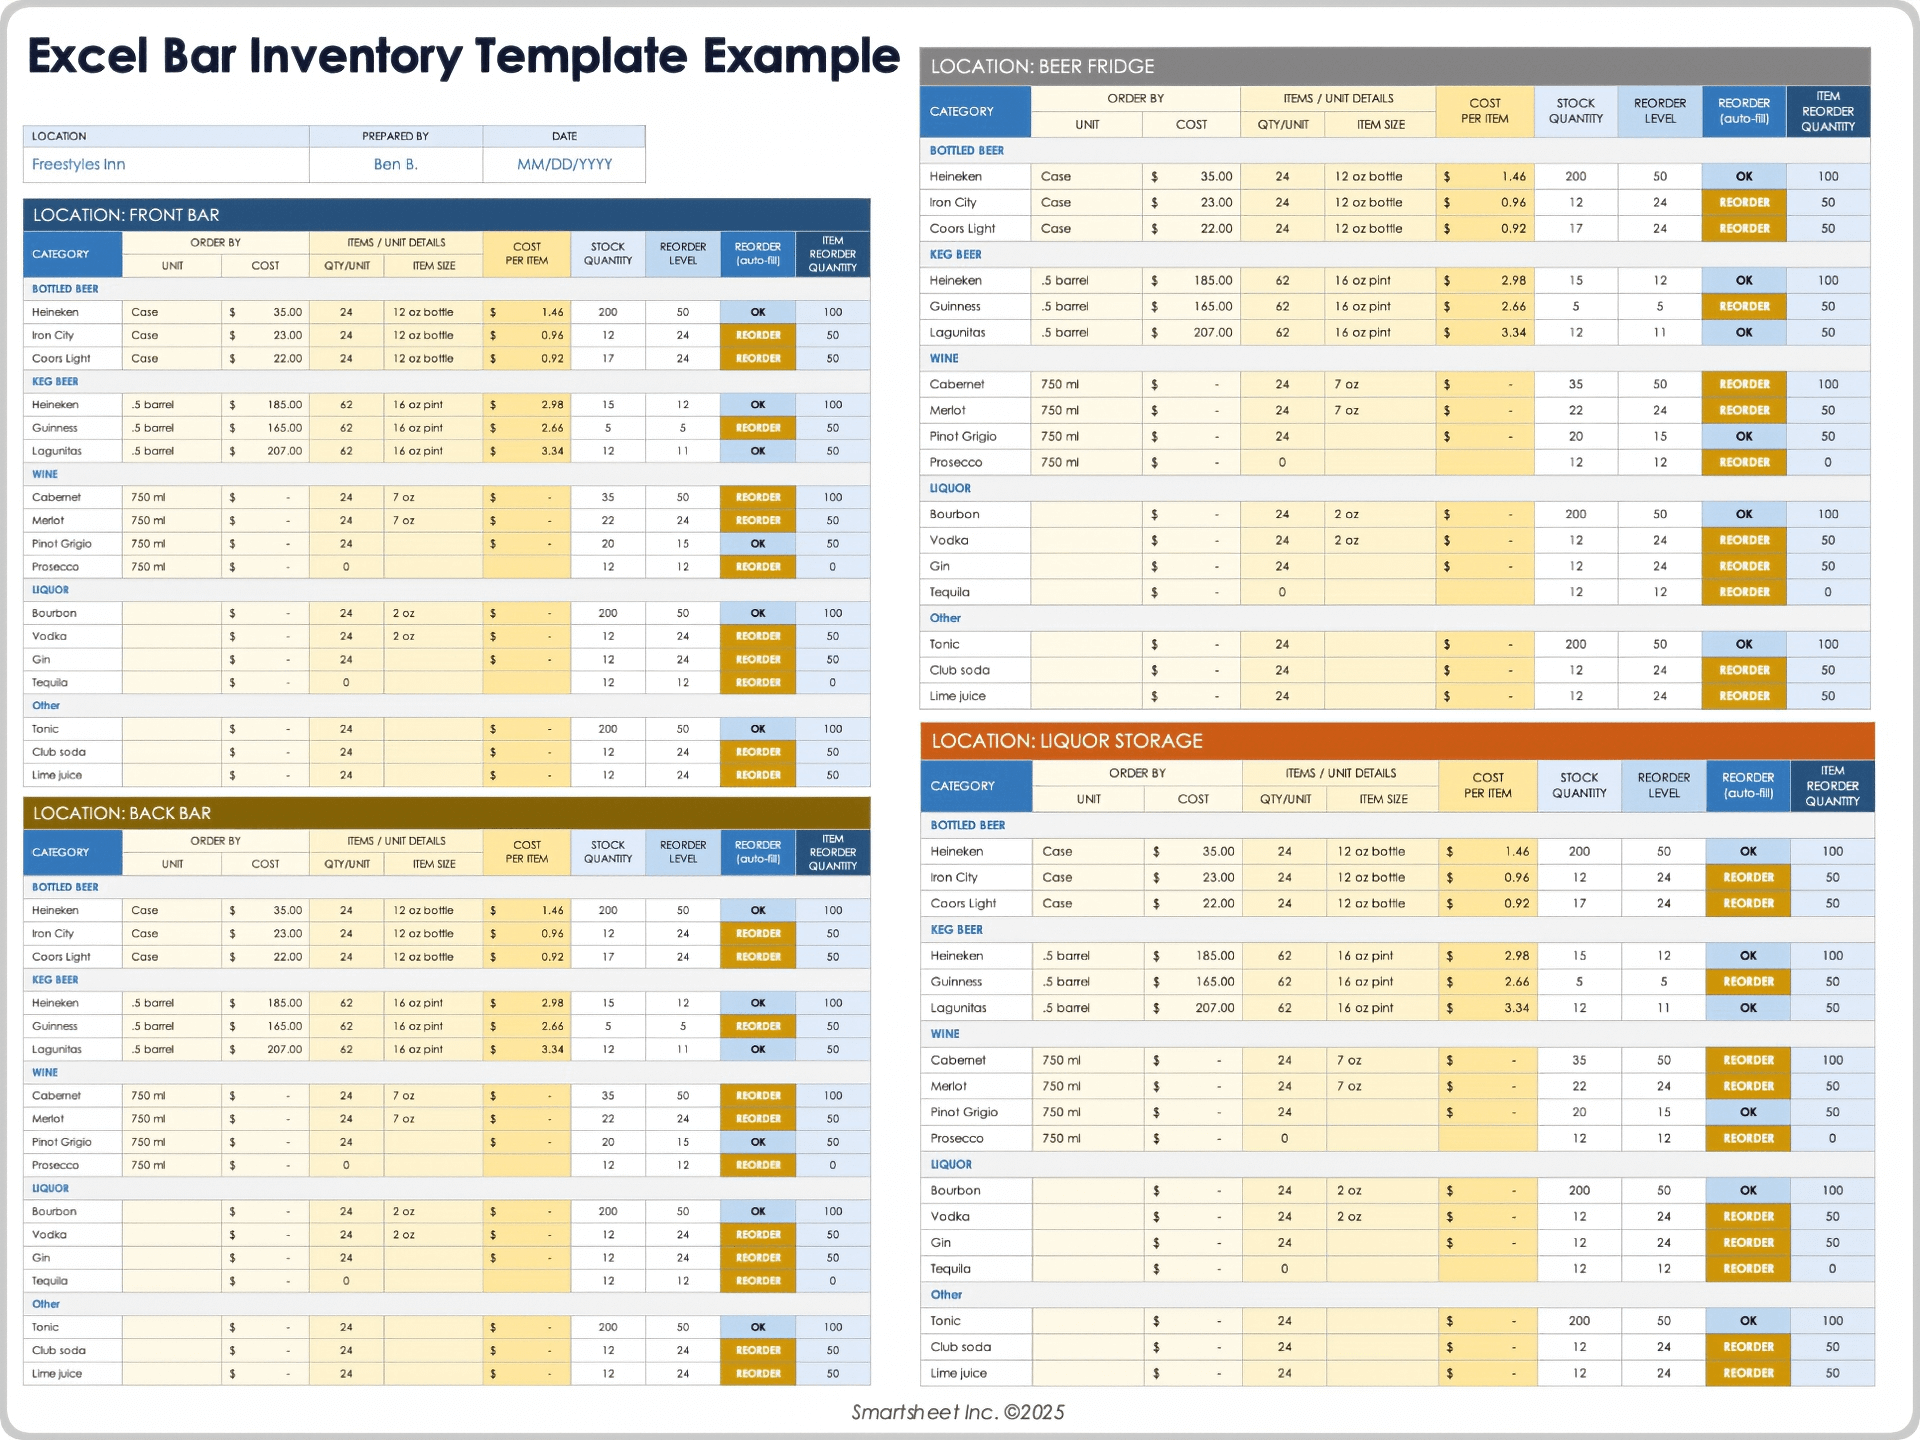
Task: Click the OK badge for Lagunitas in Back Bar
Action: coord(757,1049)
